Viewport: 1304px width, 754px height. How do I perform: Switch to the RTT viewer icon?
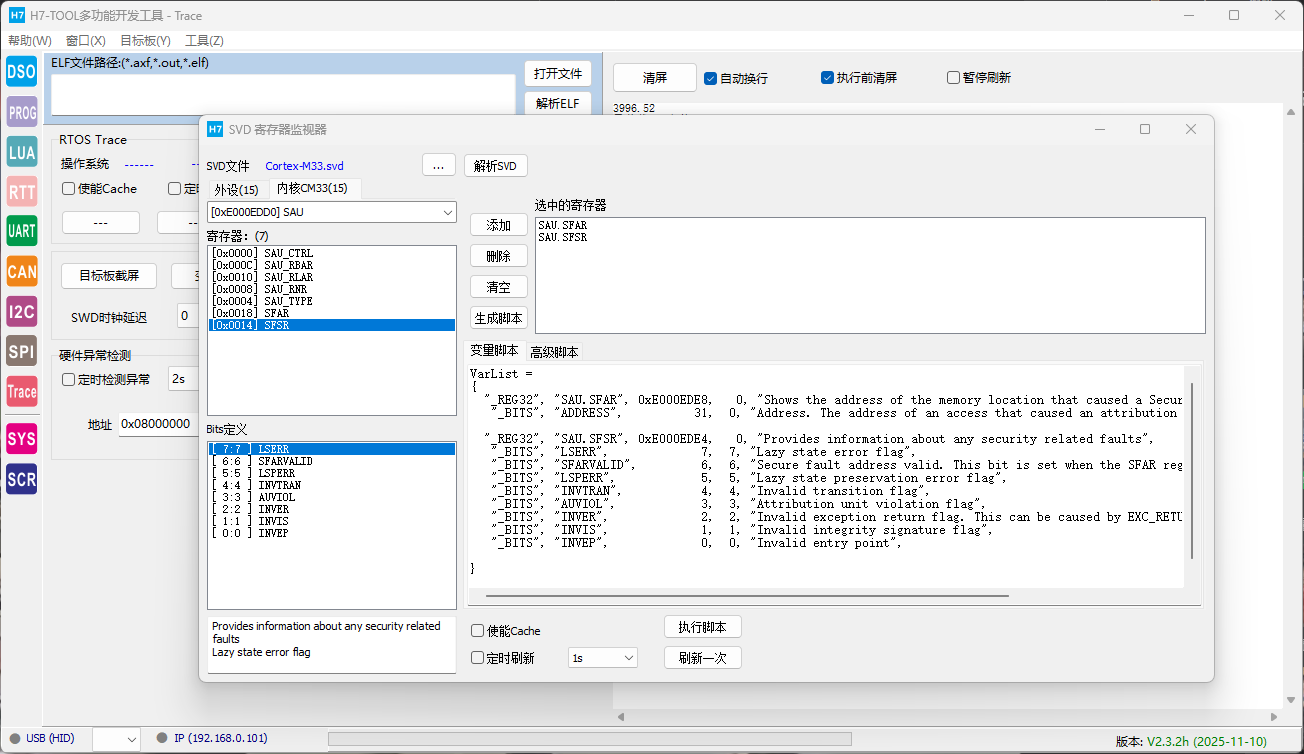[x=21, y=192]
